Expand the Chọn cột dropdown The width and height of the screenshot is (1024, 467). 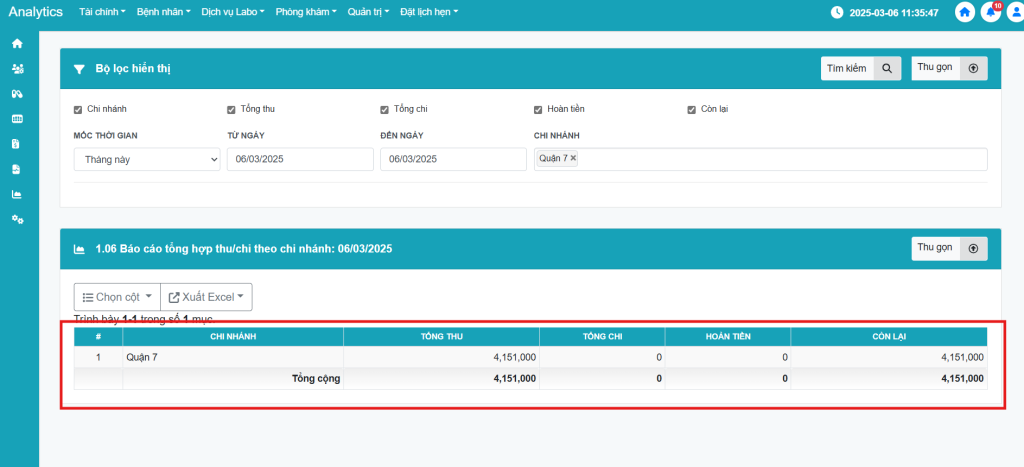coord(116,297)
